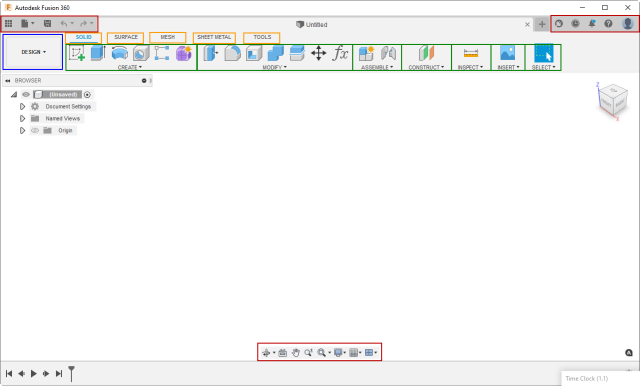Collapse the BROWSER panel arrows
Screen dimensions: 640x386
click(7, 81)
